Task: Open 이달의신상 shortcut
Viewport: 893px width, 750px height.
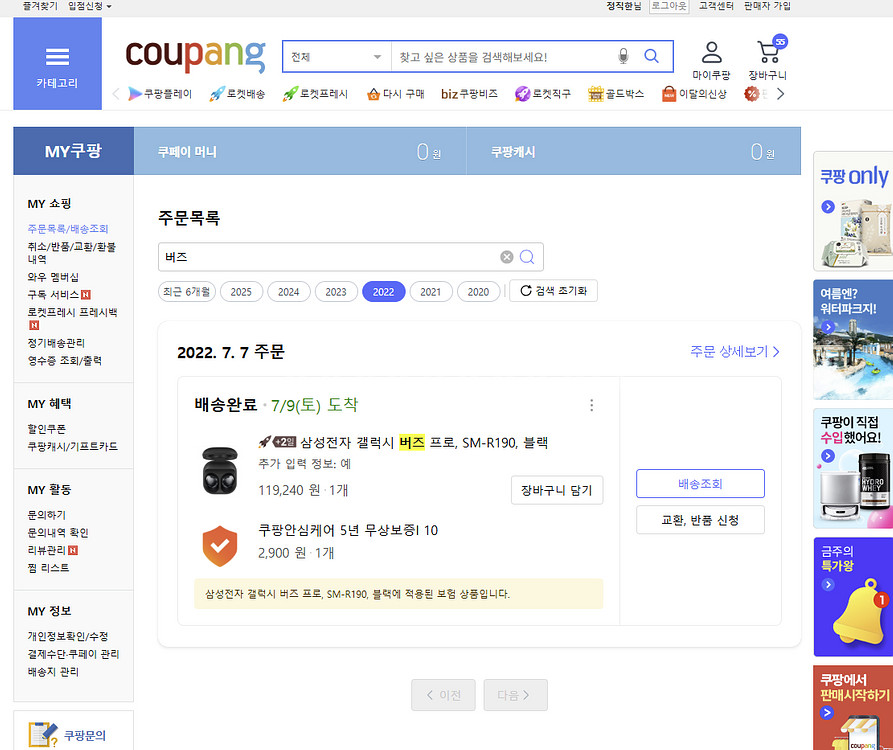Action: pyautogui.click(x=694, y=94)
